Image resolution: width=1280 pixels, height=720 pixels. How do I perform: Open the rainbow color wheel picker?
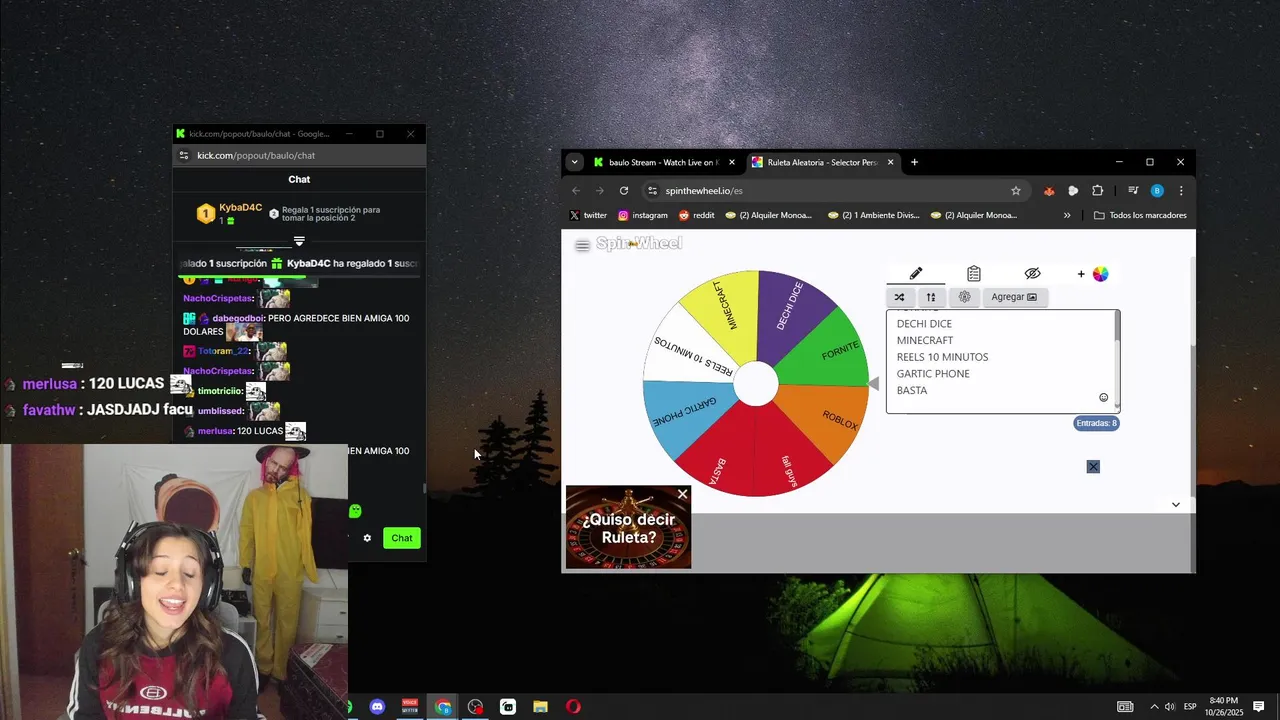pyautogui.click(x=1100, y=274)
